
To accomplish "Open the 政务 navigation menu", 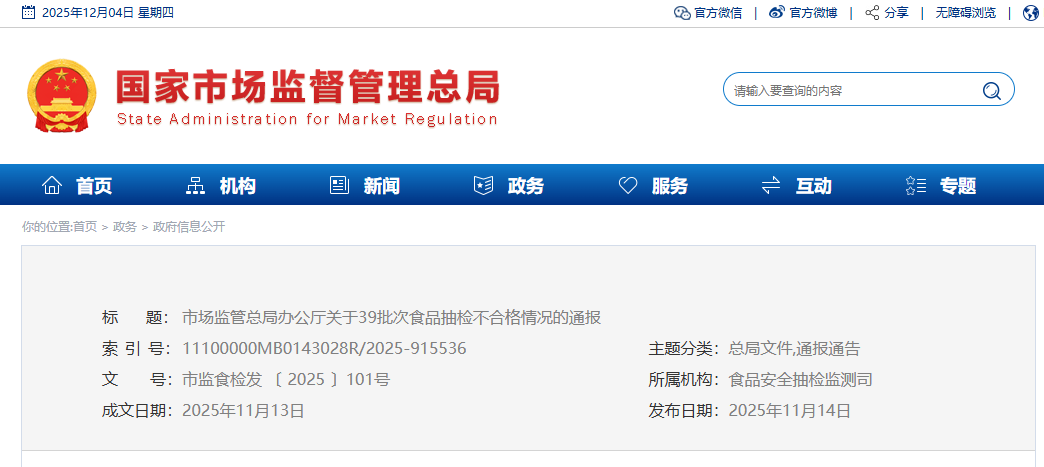I will pyautogui.click(x=526, y=185).
